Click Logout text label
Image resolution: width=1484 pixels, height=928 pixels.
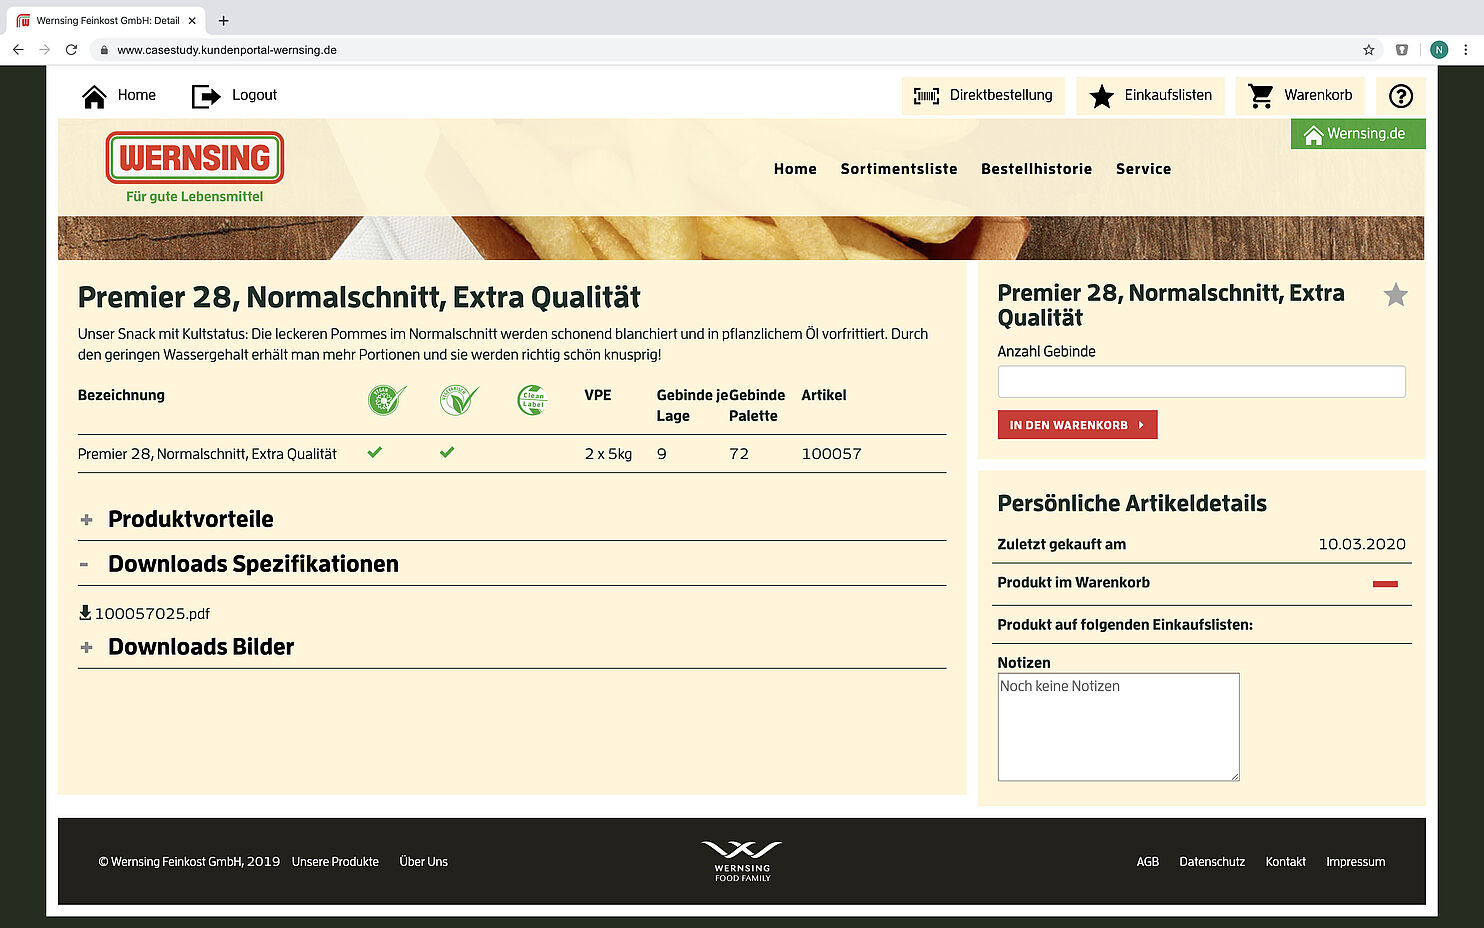[x=254, y=95]
